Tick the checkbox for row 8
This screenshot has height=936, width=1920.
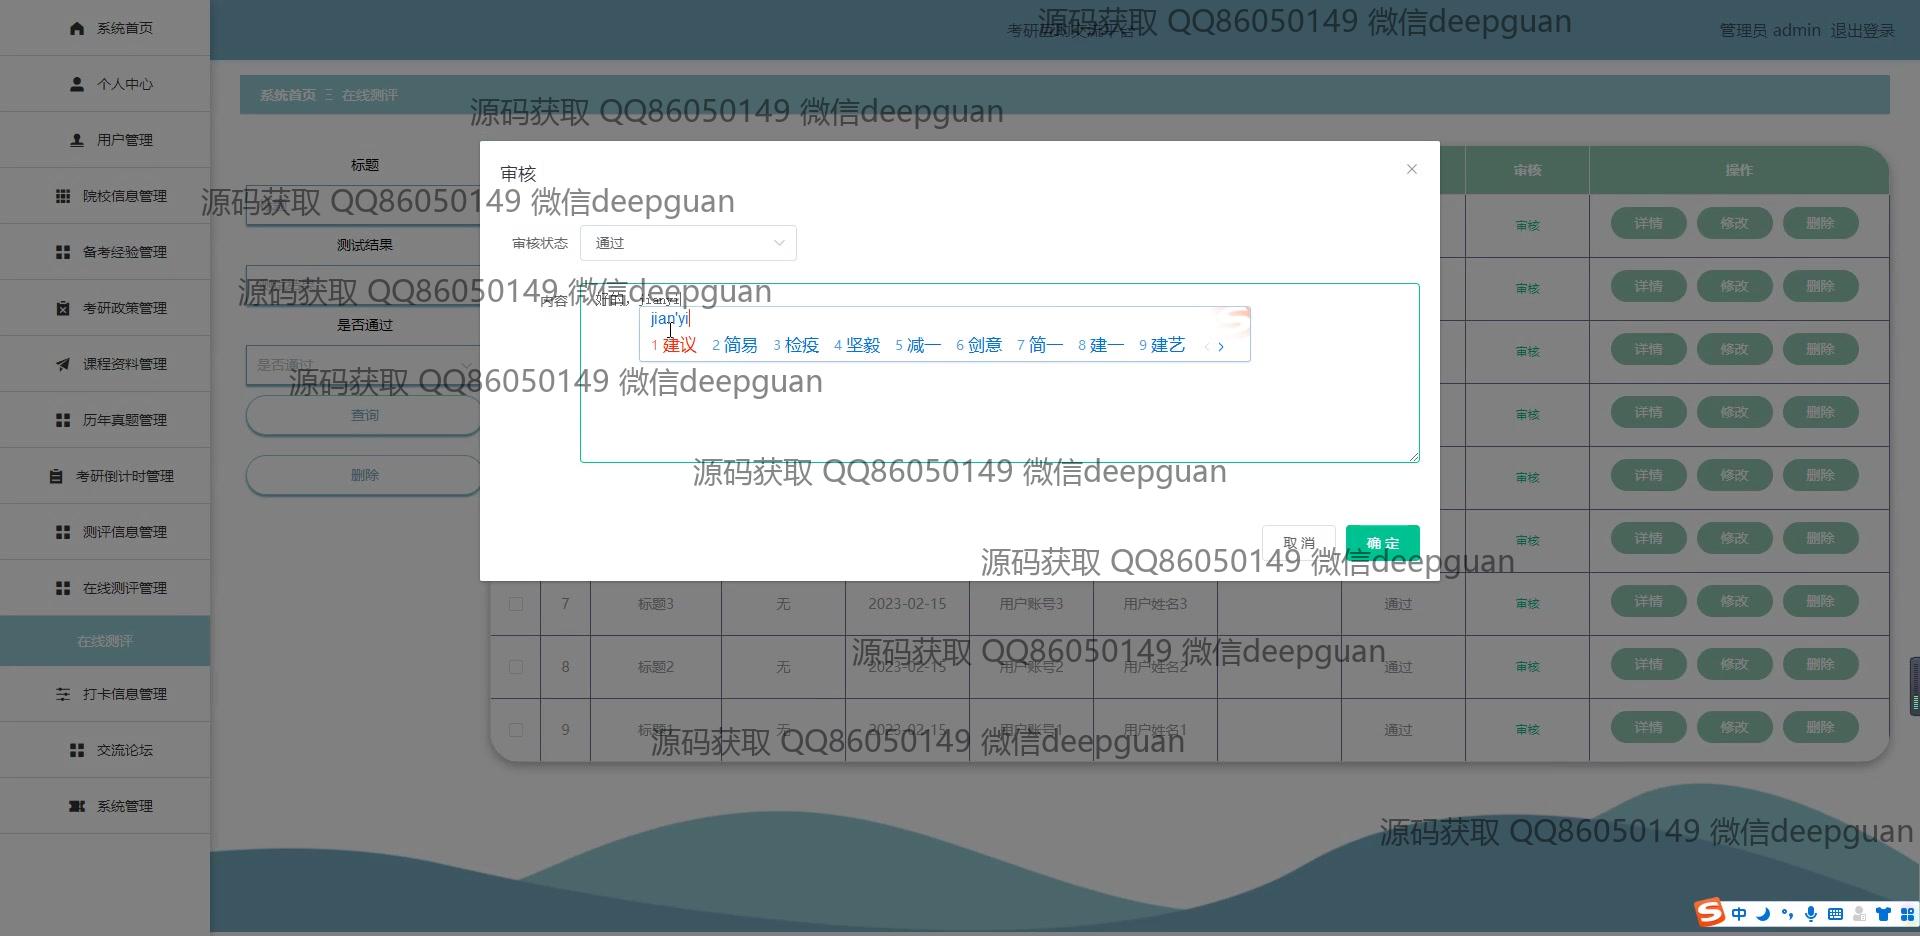coord(516,667)
